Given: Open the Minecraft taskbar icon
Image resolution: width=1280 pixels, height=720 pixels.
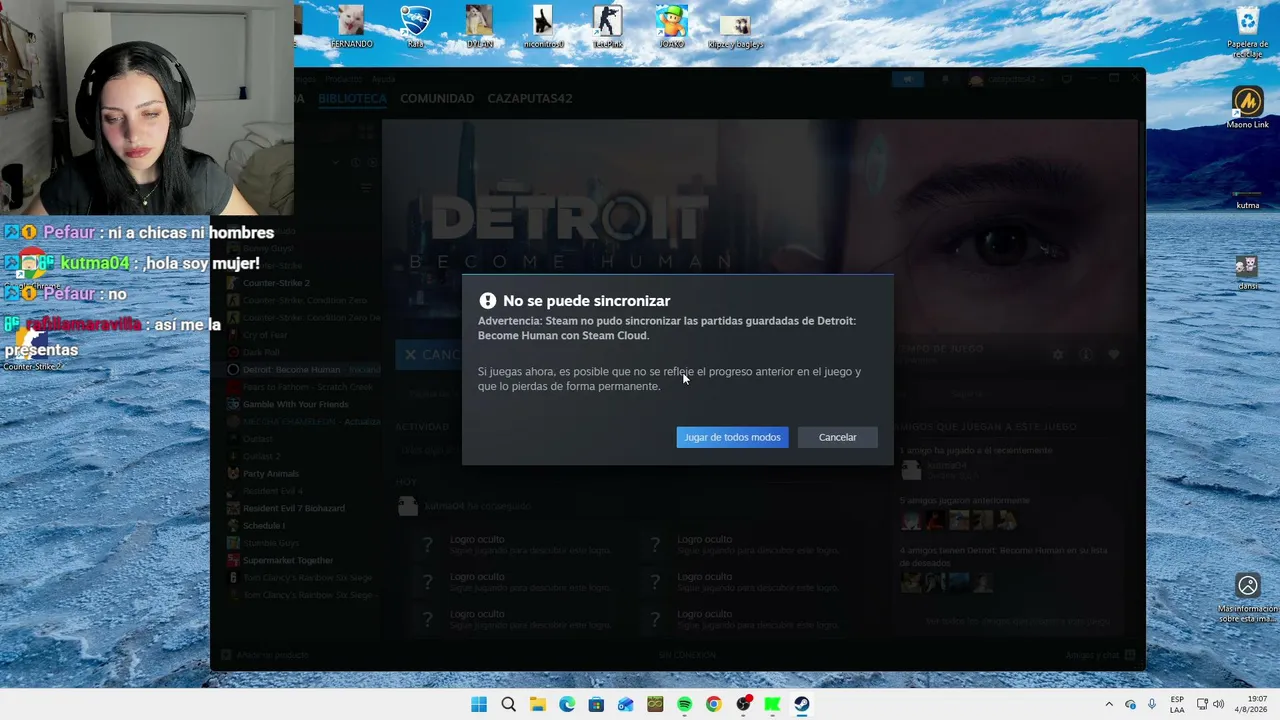Looking at the screenshot, I should point(655,704).
